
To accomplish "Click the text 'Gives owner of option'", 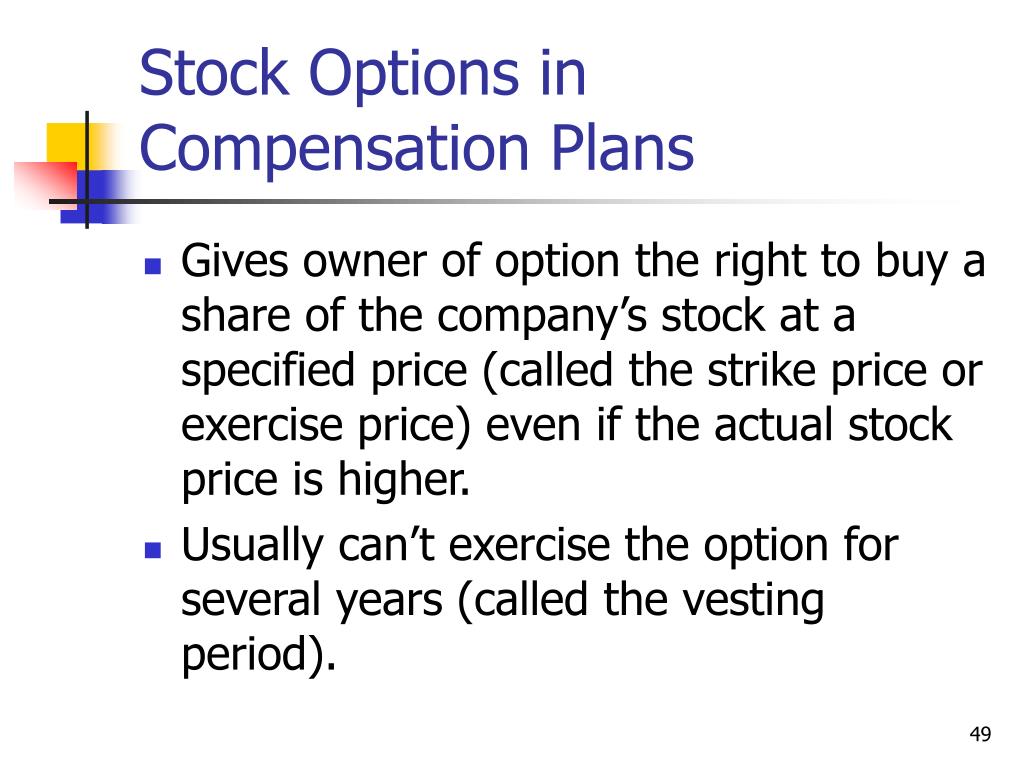I will point(400,263).
